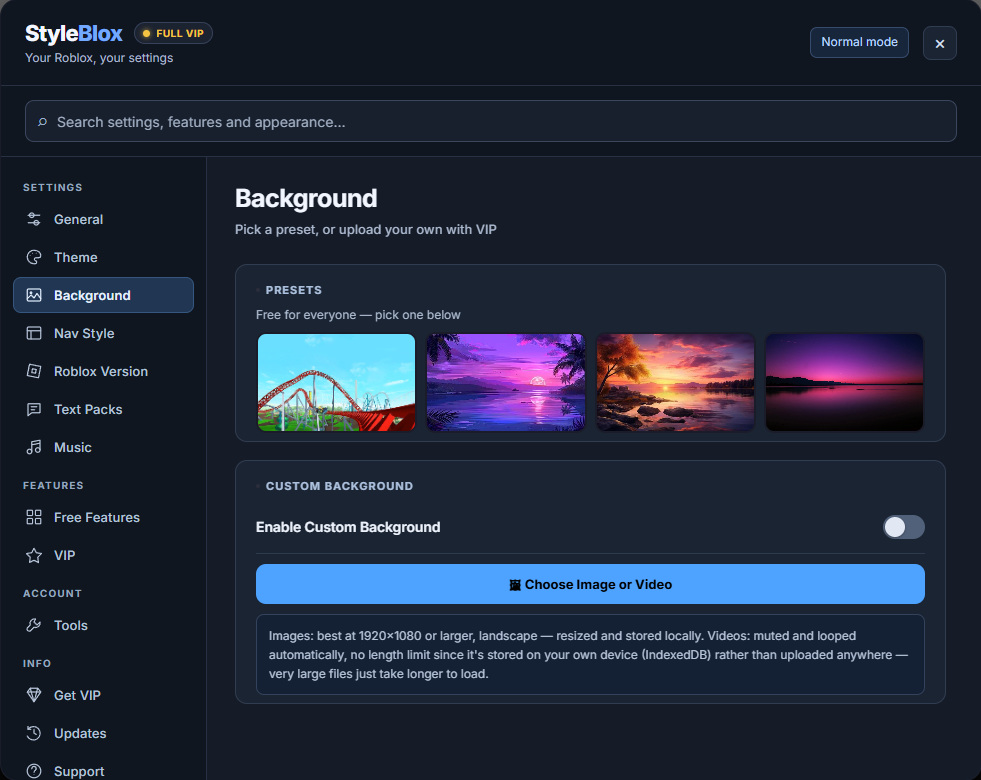This screenshot has width=981, height=780.
Task: Switch to Normal mode
Action: (x=859, y=43)
